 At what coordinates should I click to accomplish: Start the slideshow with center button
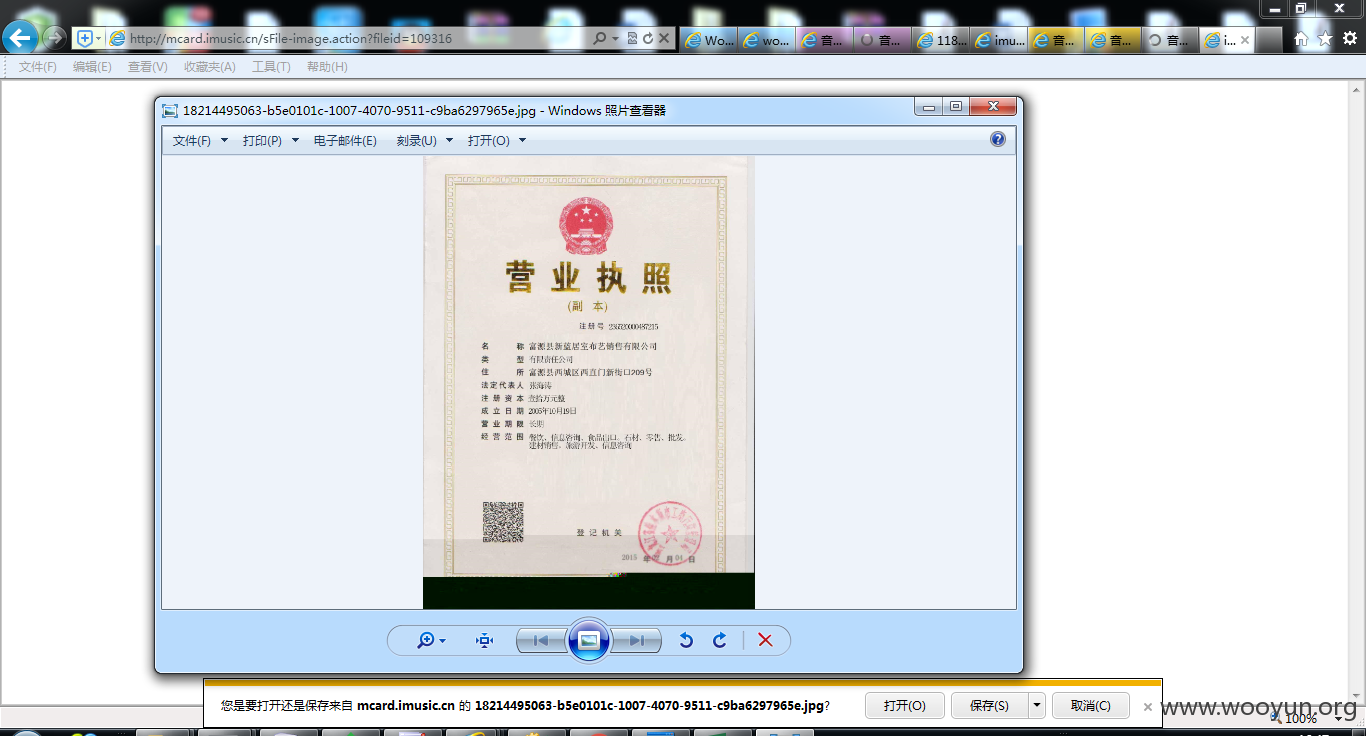pyautogui.click(x=589, y=640)
